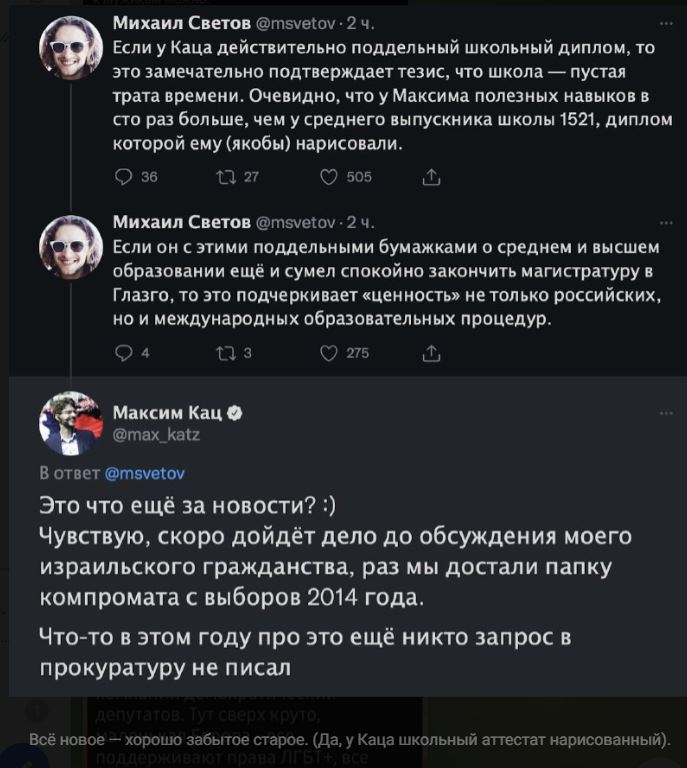Click Михаил Светов name on first tweet
Image resolution: width=687 pixels, height=768 pixels.
click(x=175, y=22)
